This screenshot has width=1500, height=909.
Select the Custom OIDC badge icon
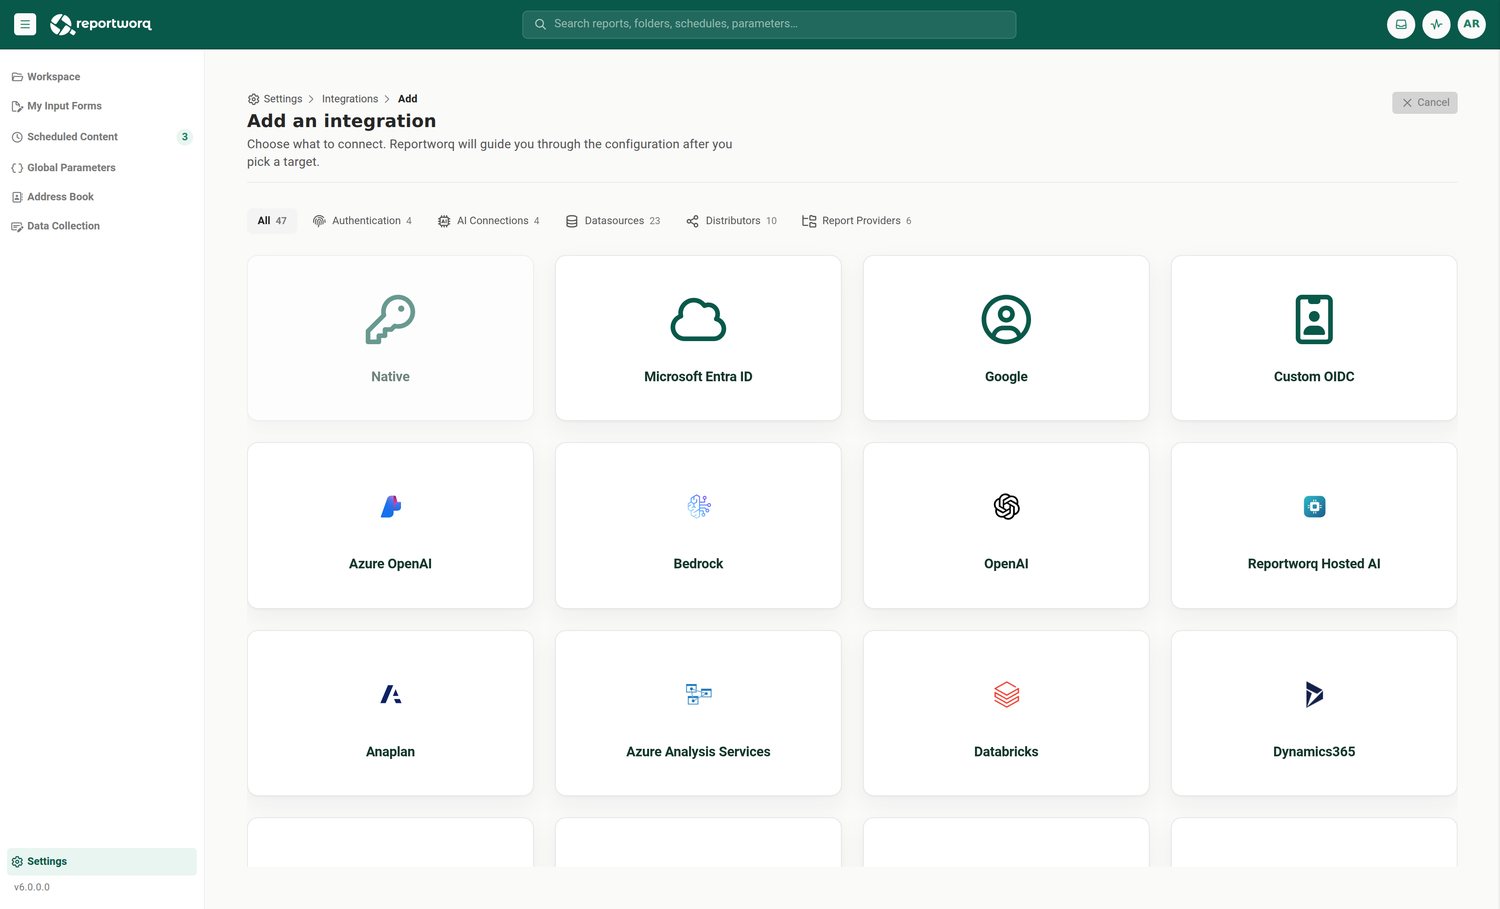tap(1314, 320)
